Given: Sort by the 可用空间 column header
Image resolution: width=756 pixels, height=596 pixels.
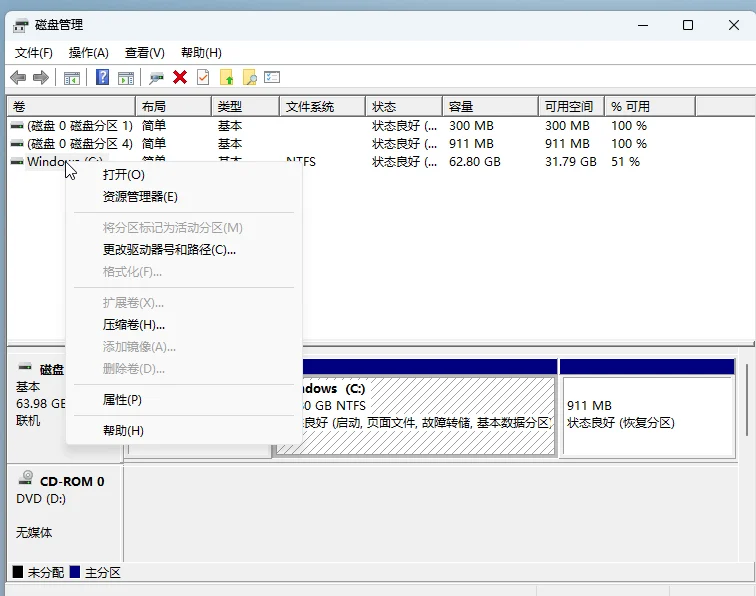Looking at the screenshot, I should (572, 107).
